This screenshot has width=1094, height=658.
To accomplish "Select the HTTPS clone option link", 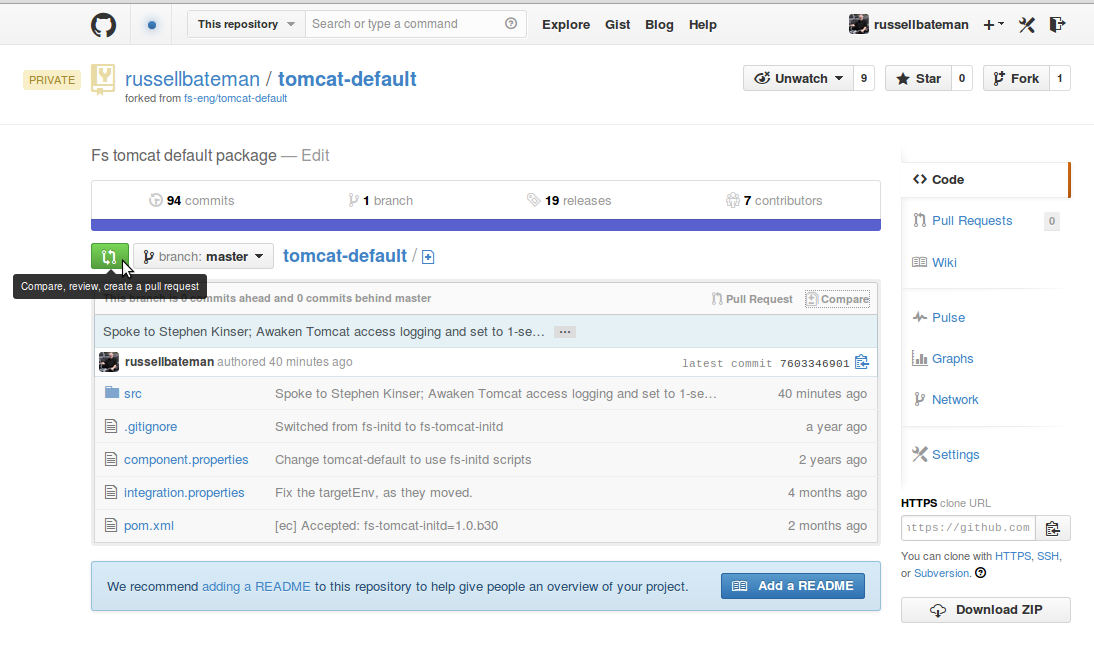I will pos(1013,556).
